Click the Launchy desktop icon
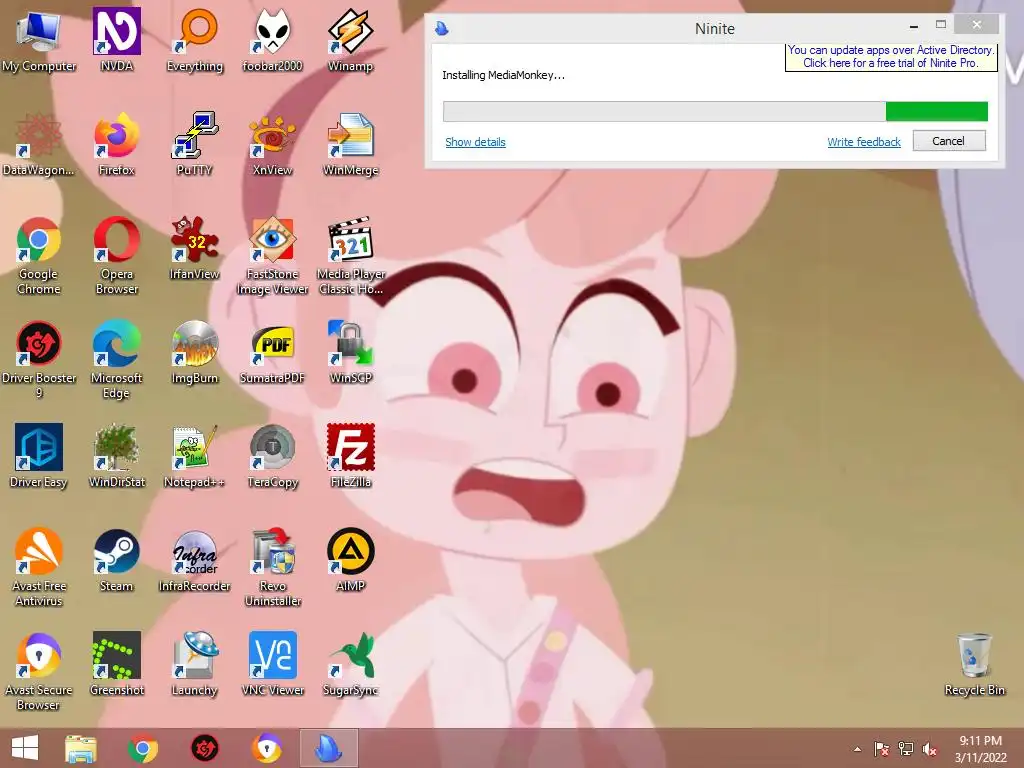The height and width of the screenshot is (768, 1024). pyautogui.click(x=195, y=664)
